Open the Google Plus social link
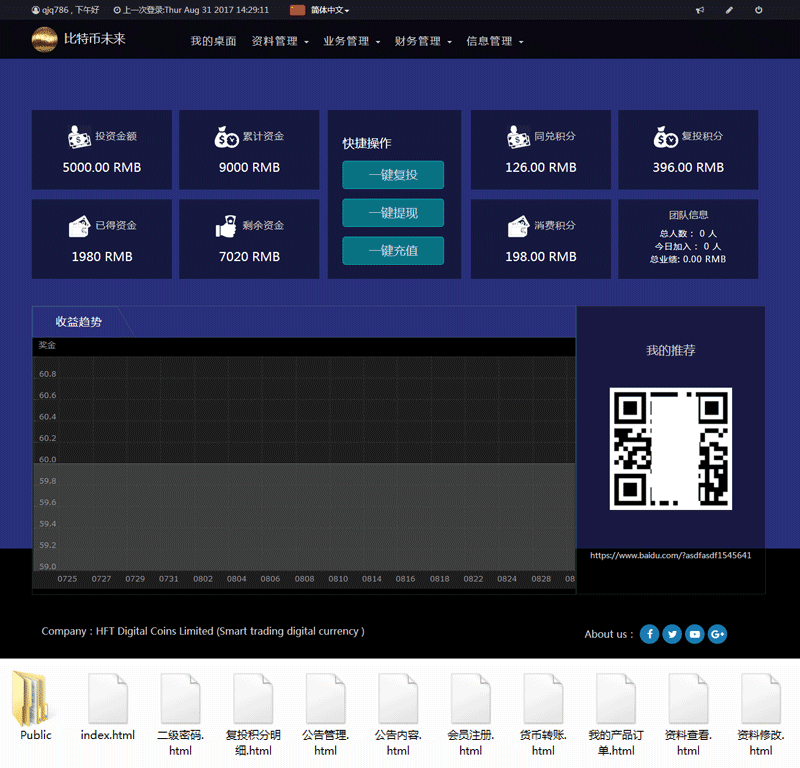Image resolution: width=800 pixels, height=768 pixels. (717, 634)
